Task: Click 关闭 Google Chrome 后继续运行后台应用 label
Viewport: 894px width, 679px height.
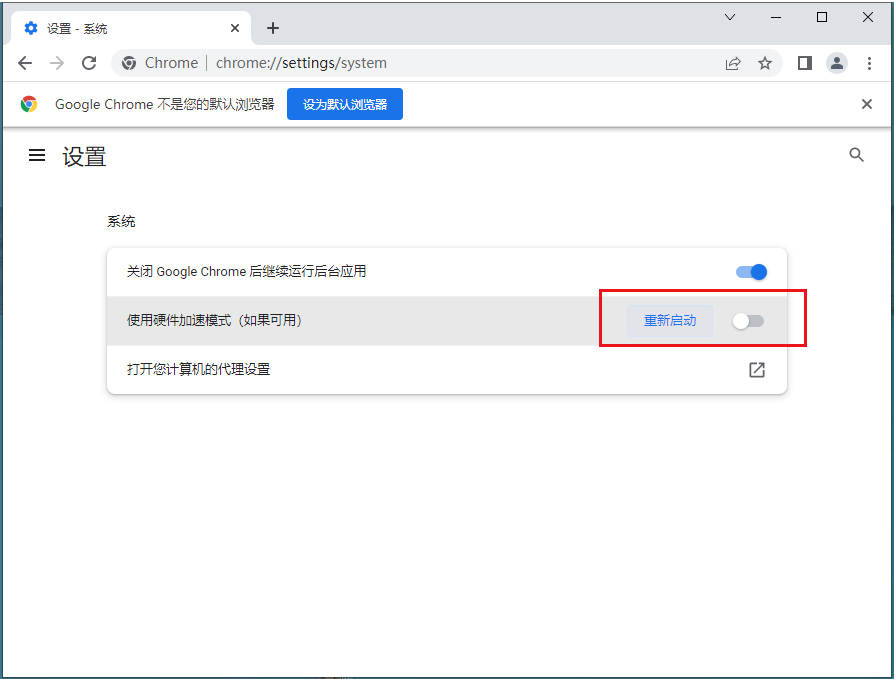Action: (x=246, y=271)
